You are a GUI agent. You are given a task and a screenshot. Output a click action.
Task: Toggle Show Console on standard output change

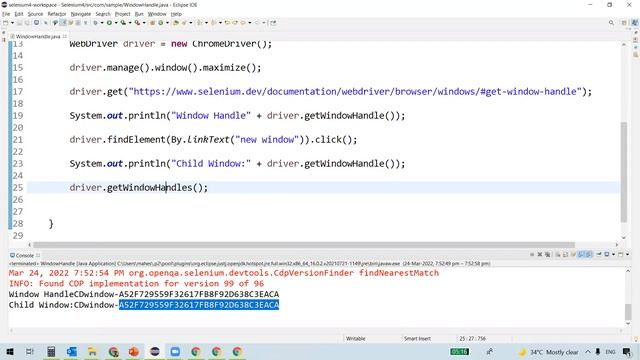(x=580, y=254)
